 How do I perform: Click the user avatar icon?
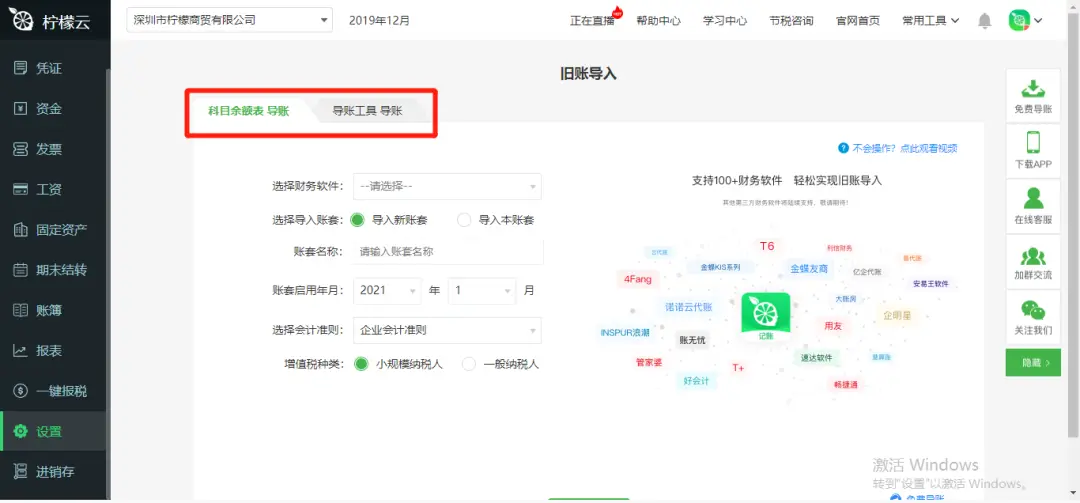1019,20
